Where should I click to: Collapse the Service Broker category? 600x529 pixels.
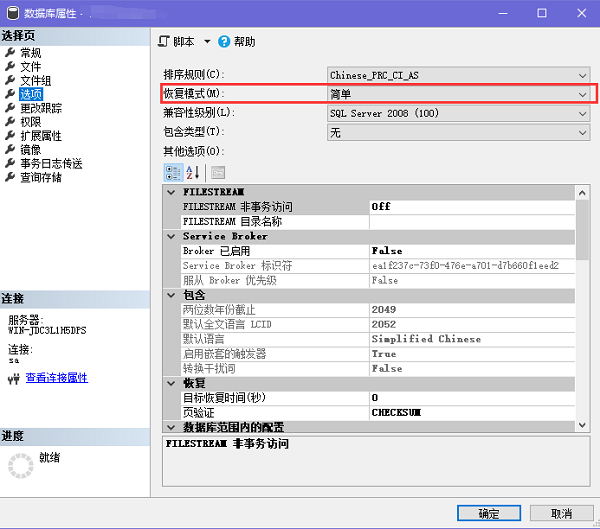pyautogui.click(x=172, y=236)
